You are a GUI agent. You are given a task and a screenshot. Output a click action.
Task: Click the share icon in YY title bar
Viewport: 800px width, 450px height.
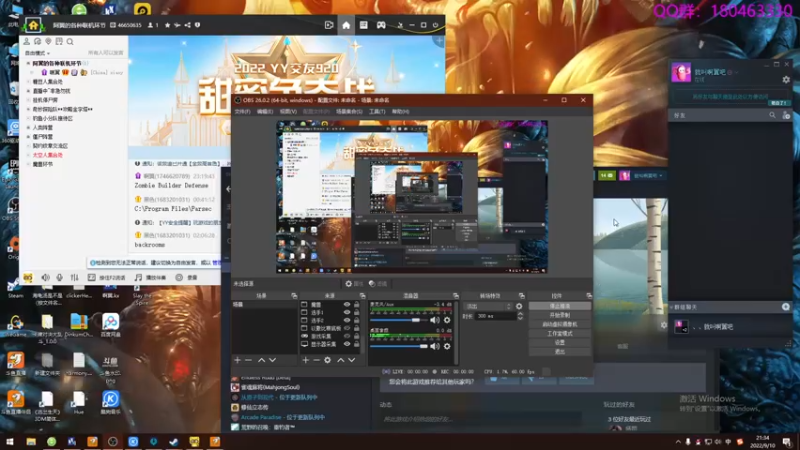click(187, 25)
